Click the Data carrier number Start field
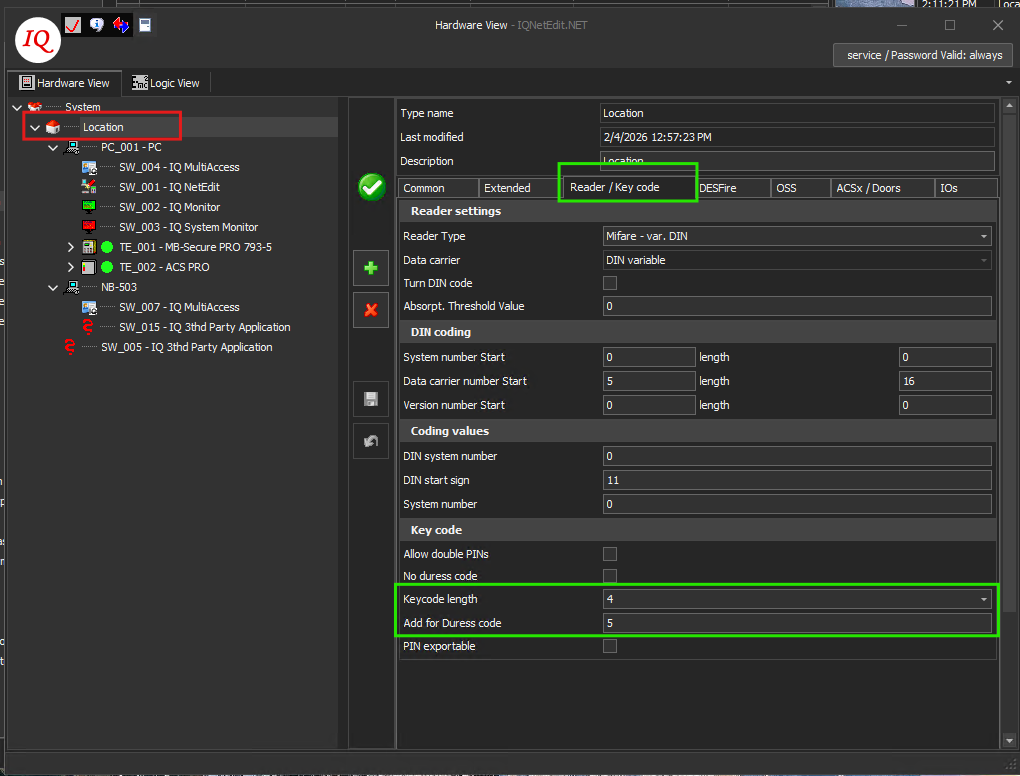 click(649, 381)
